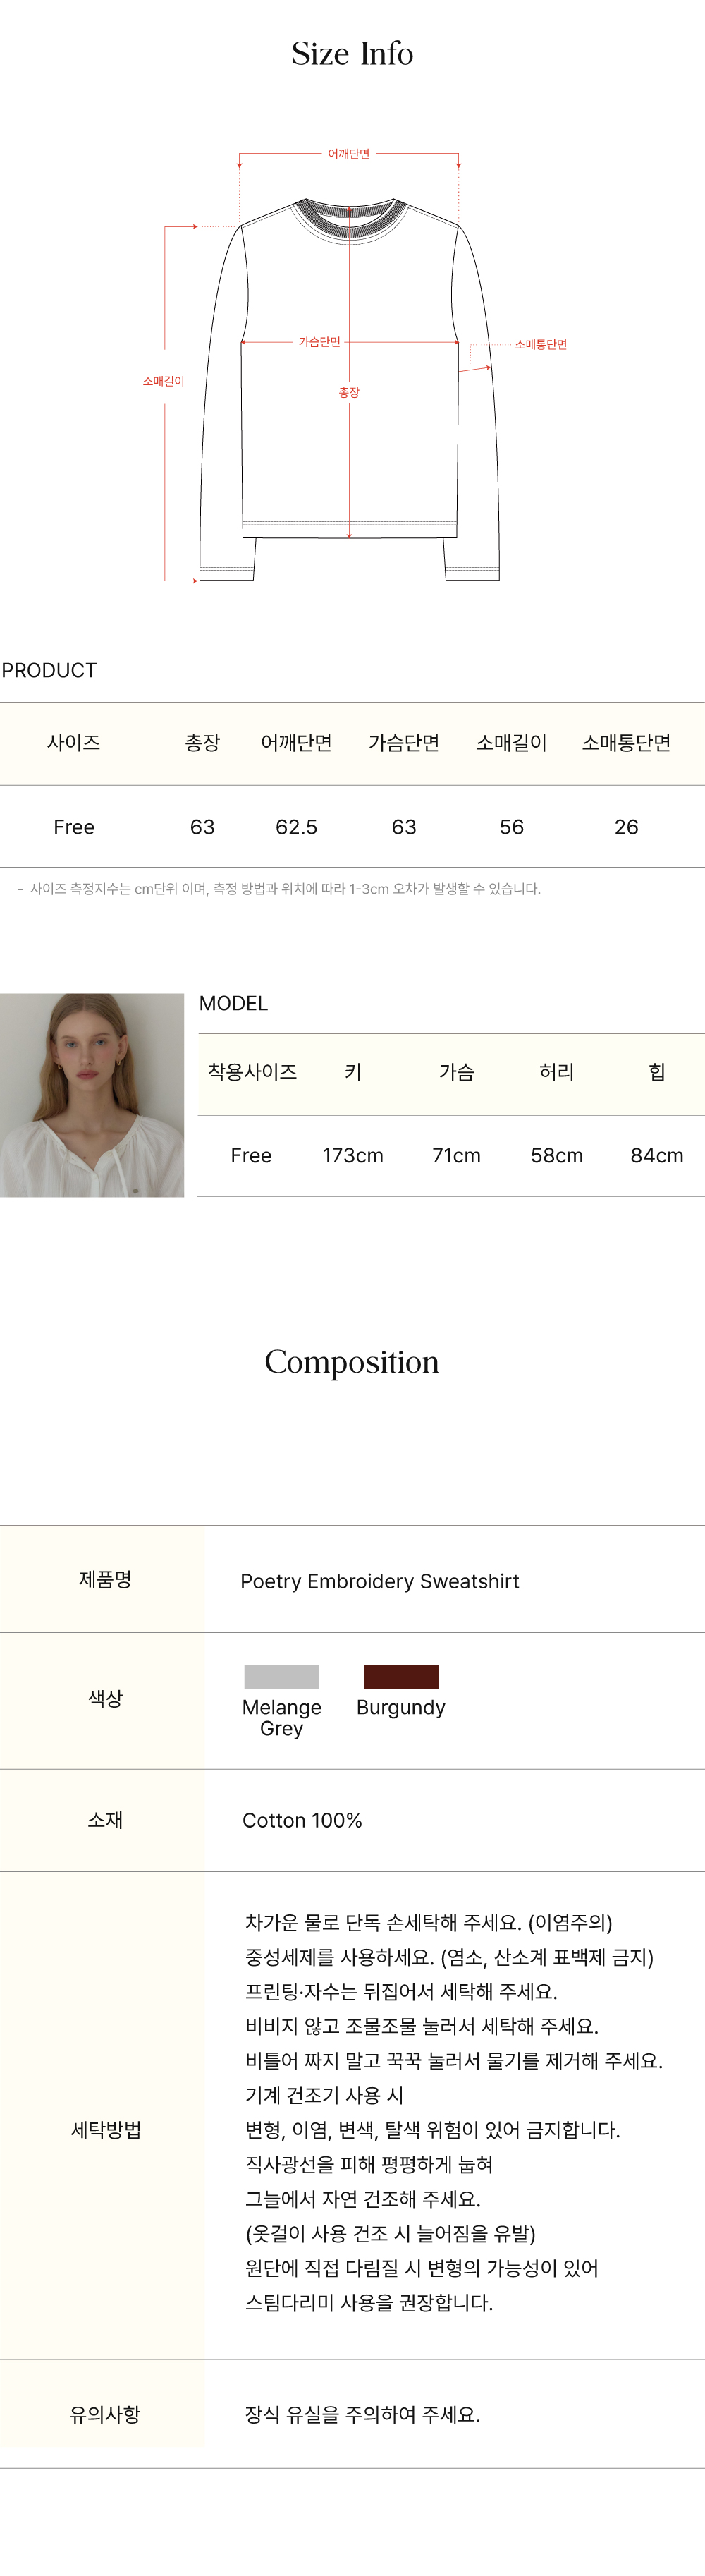Image resolution: width=705 pixels, height=2576 pixels.
Task: Click the 어깨단면 label in the diagram
Action: (349, 154)
